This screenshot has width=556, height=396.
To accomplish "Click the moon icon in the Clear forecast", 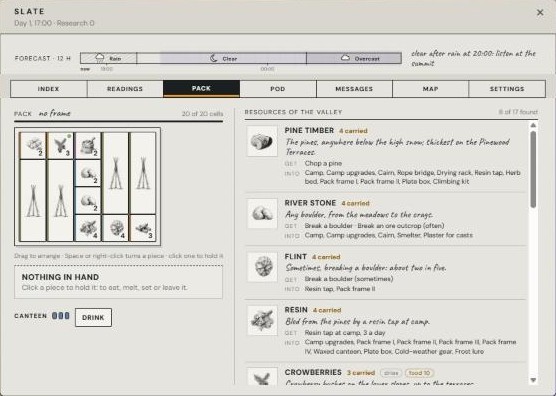I will click(213, 58).
